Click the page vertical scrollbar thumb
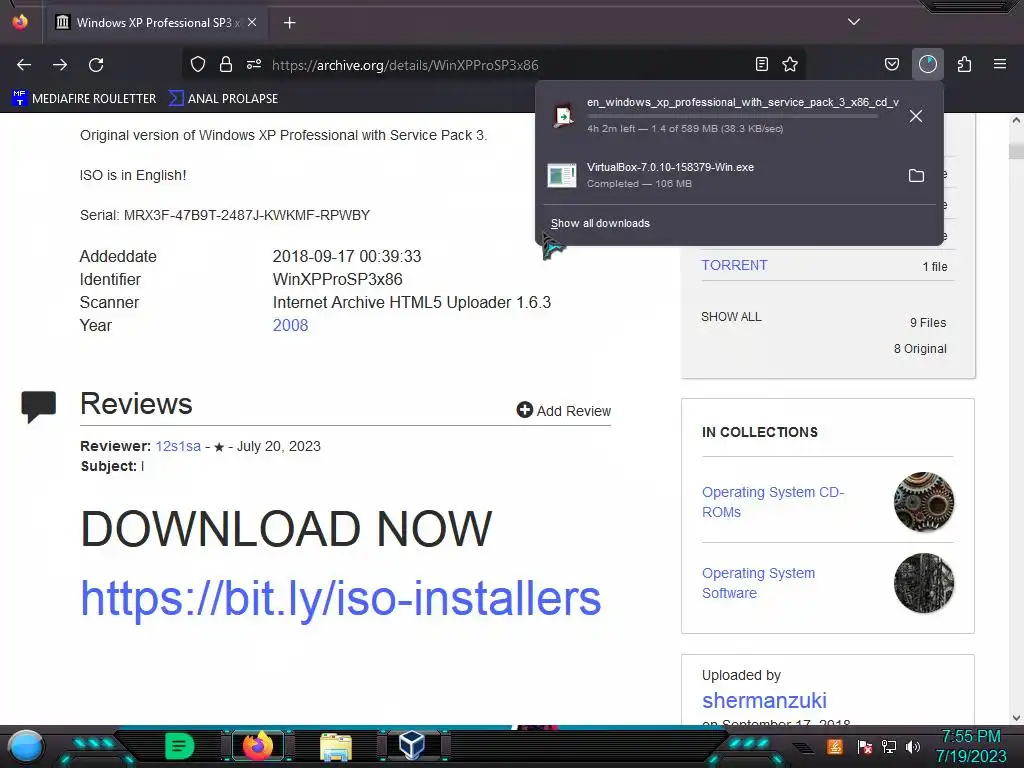 1016,151
